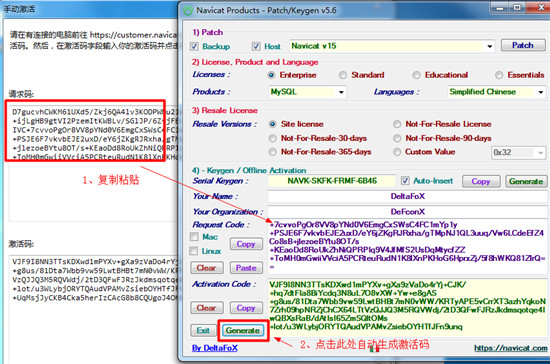Click Clear button under Request Code

point(207,268)
